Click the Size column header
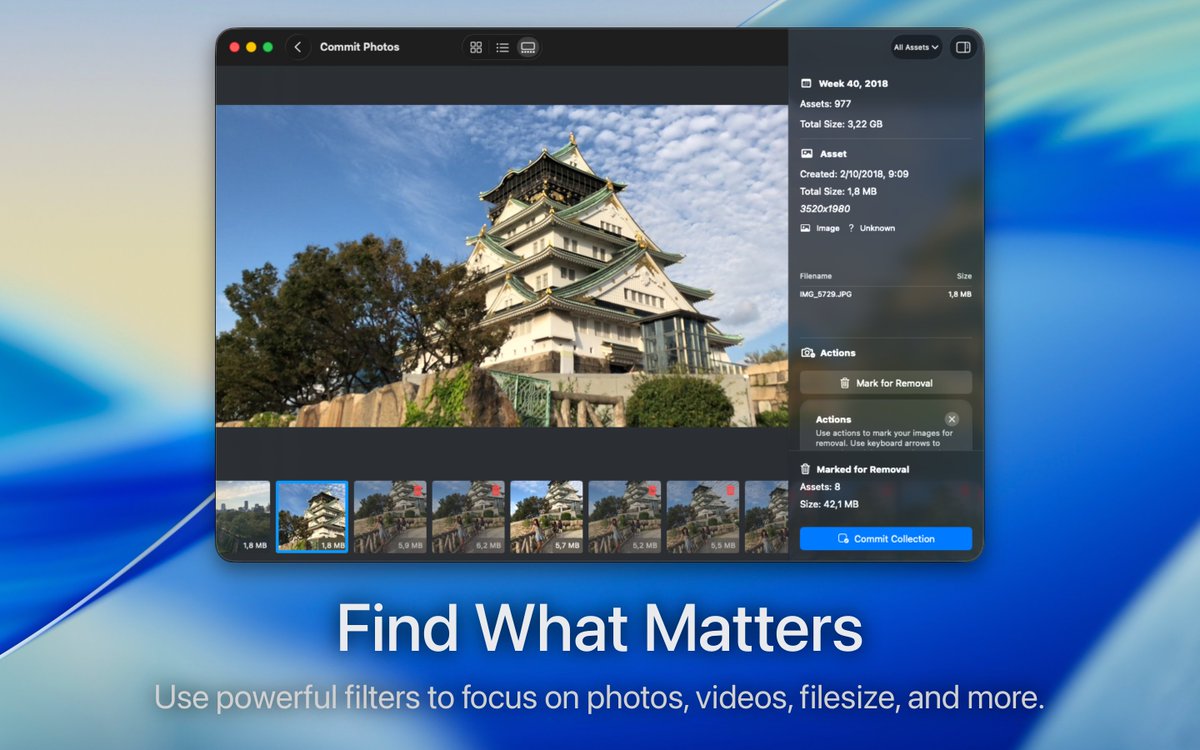The width and height of the screenshot is (1200, 750). pyautogui.click(x=964, y=276)
